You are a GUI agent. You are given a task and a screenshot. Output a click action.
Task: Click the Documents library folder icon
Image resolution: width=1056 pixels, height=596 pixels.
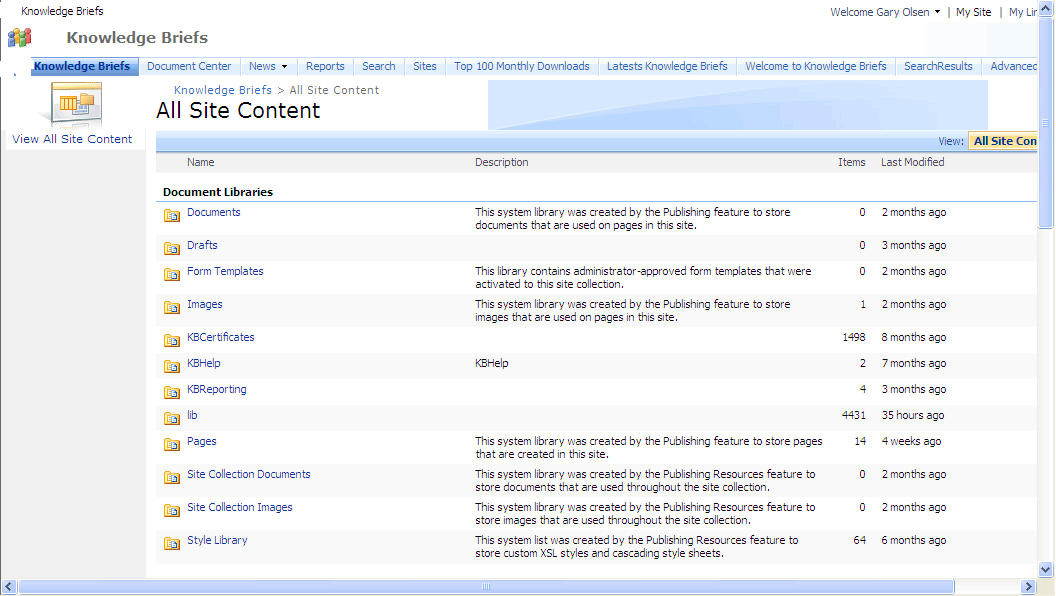[172, 215]
